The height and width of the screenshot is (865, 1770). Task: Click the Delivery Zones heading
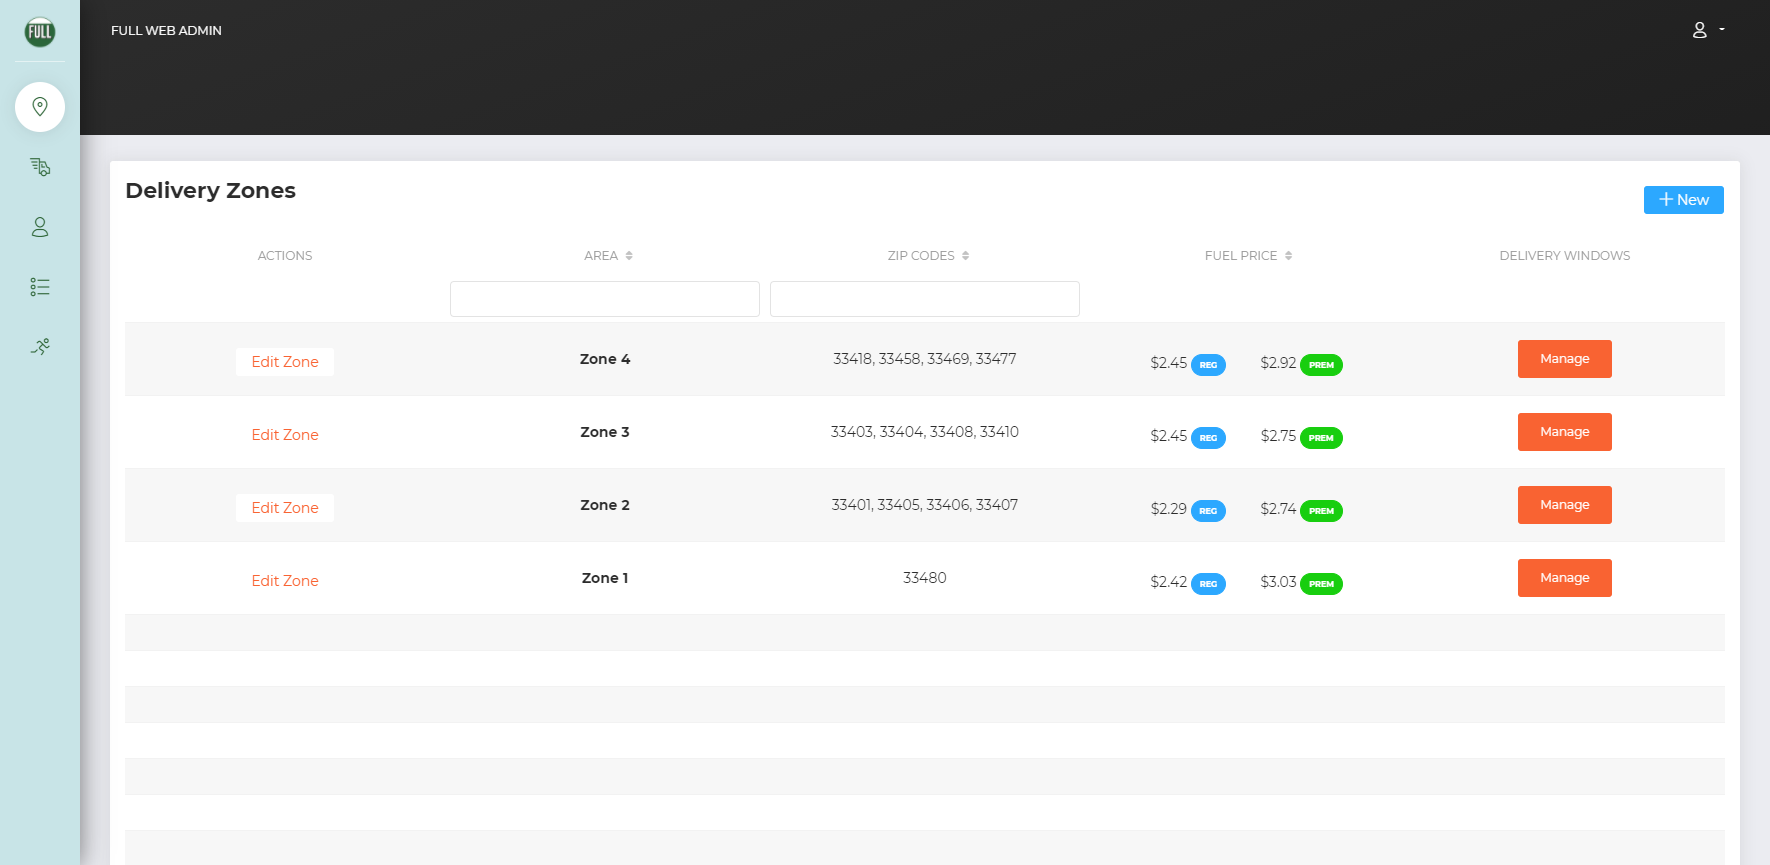click(x=211, y=191)
